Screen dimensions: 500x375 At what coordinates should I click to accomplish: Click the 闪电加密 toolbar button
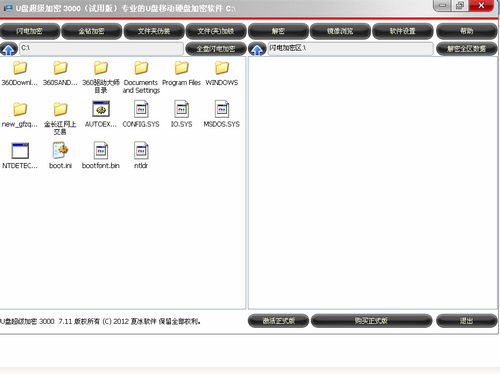(30, 31)
